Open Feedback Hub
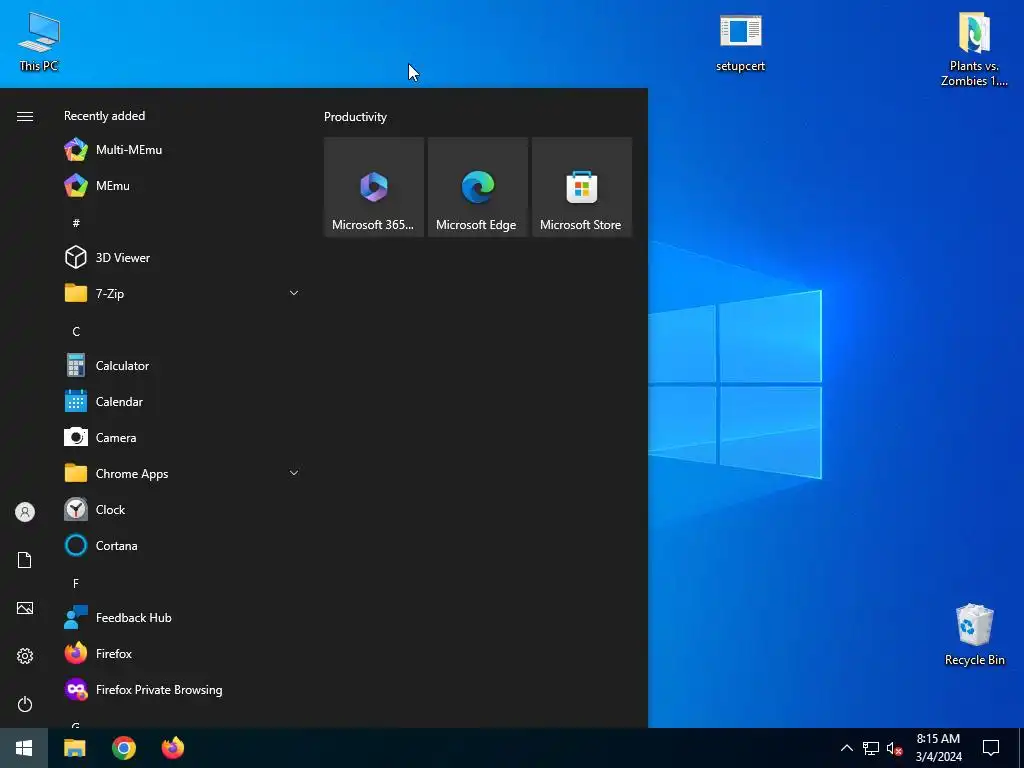The height and width of the screenshot is (768, 1024). pyautogui.click(x=182, y=618)
